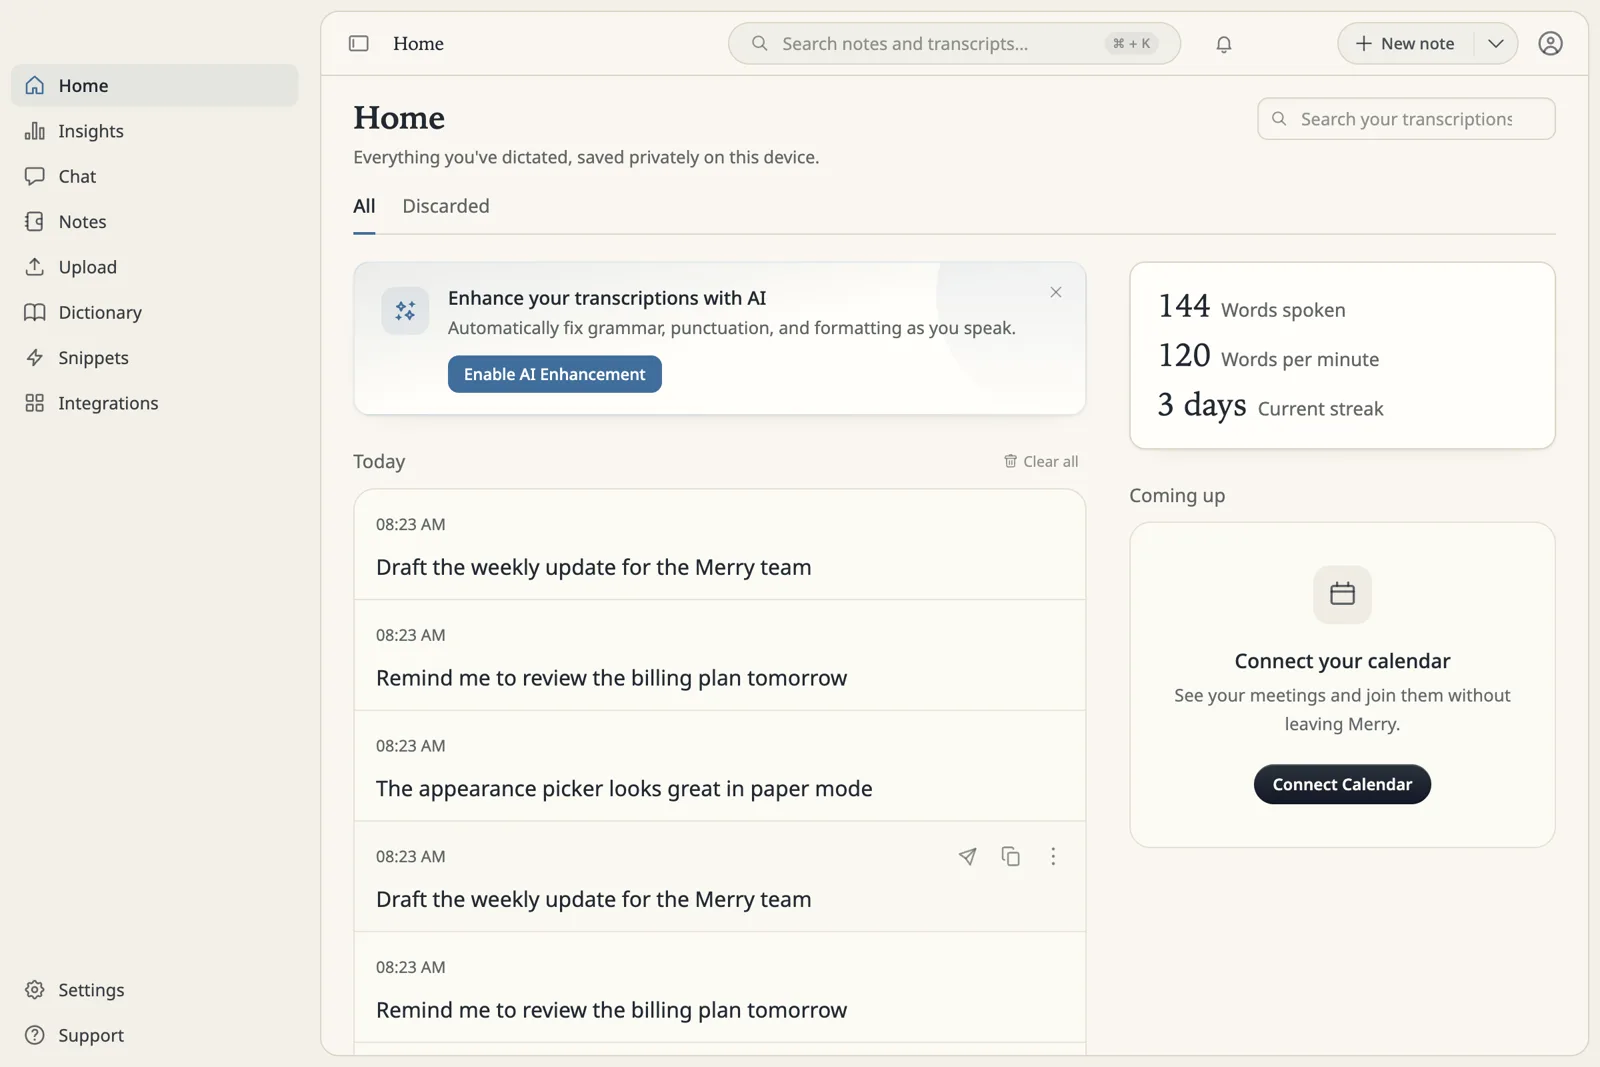Open the Upload page
This screenshot has height=1067, width=1600.
(x=155, y=267)
